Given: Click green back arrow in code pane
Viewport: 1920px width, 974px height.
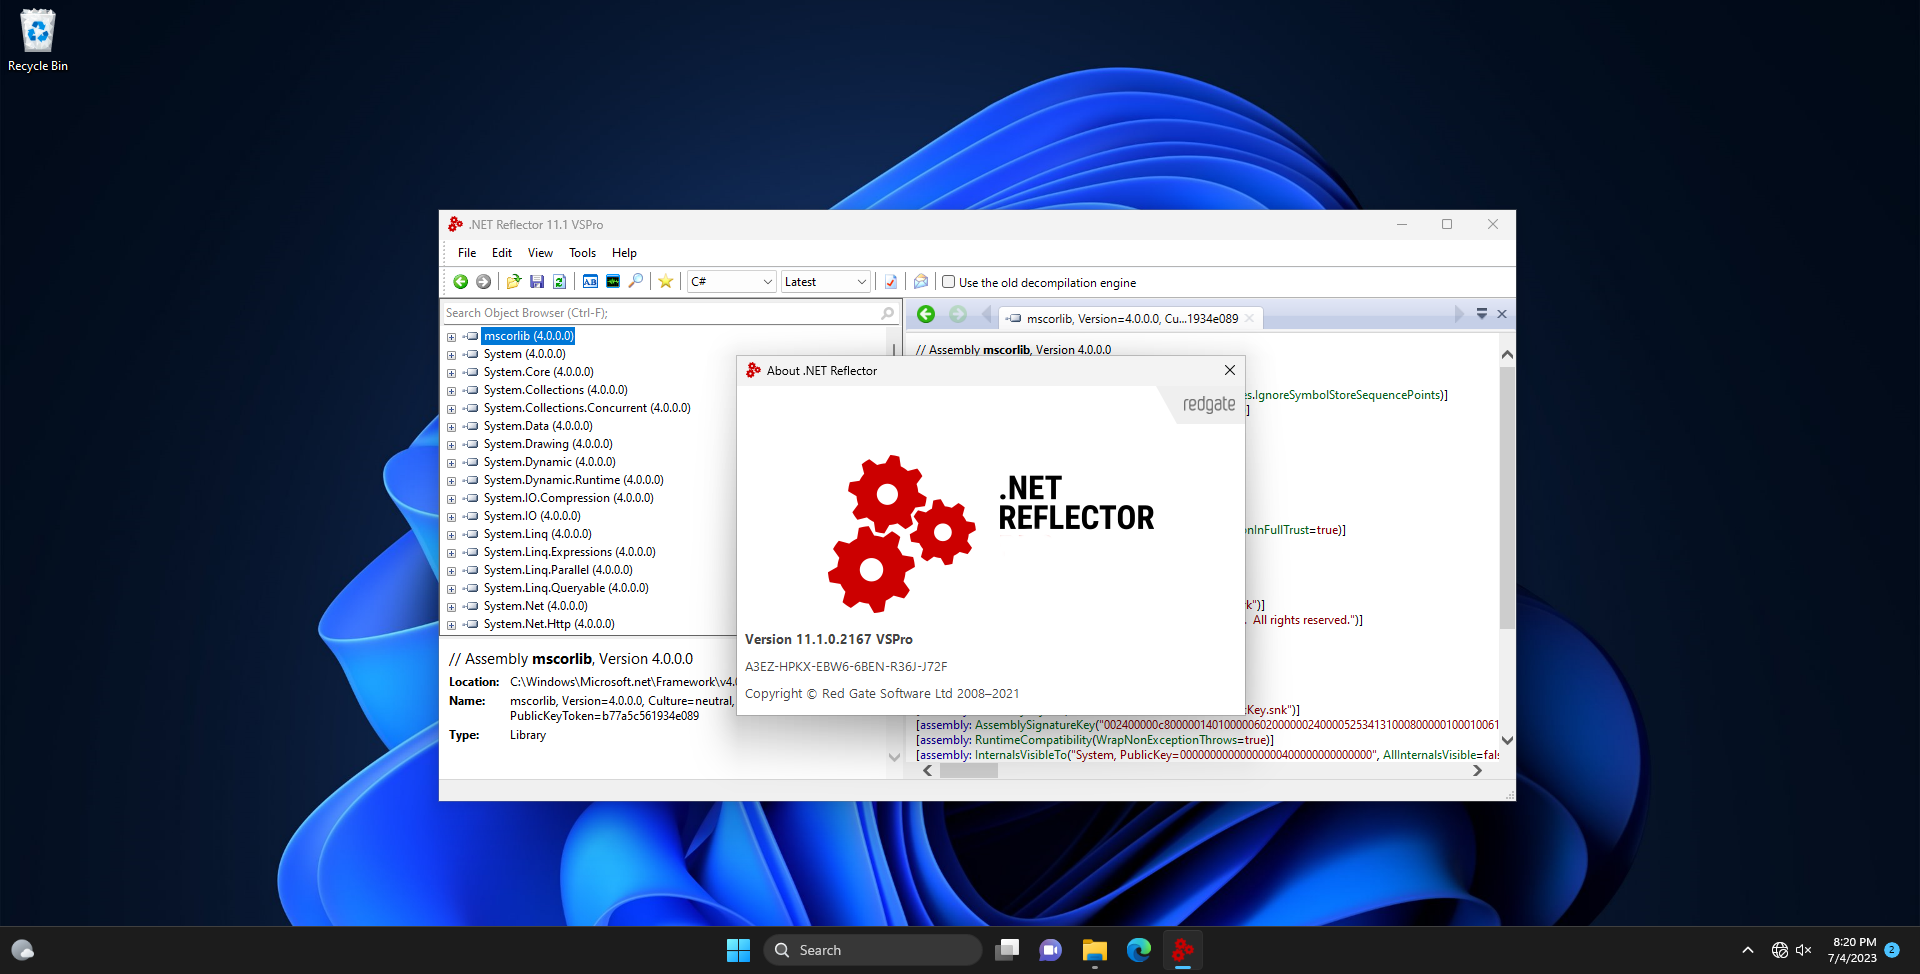Looking at the screenshot, I should (926, 315).
